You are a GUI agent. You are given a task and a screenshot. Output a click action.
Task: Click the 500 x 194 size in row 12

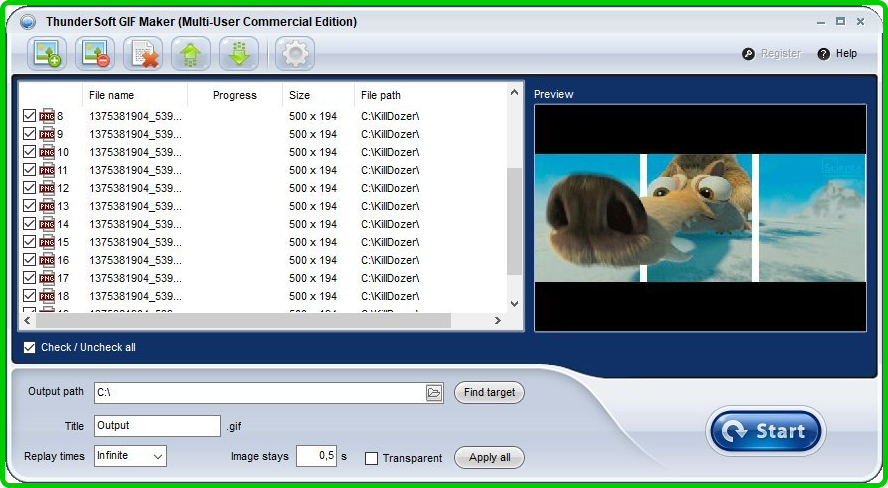313,188
